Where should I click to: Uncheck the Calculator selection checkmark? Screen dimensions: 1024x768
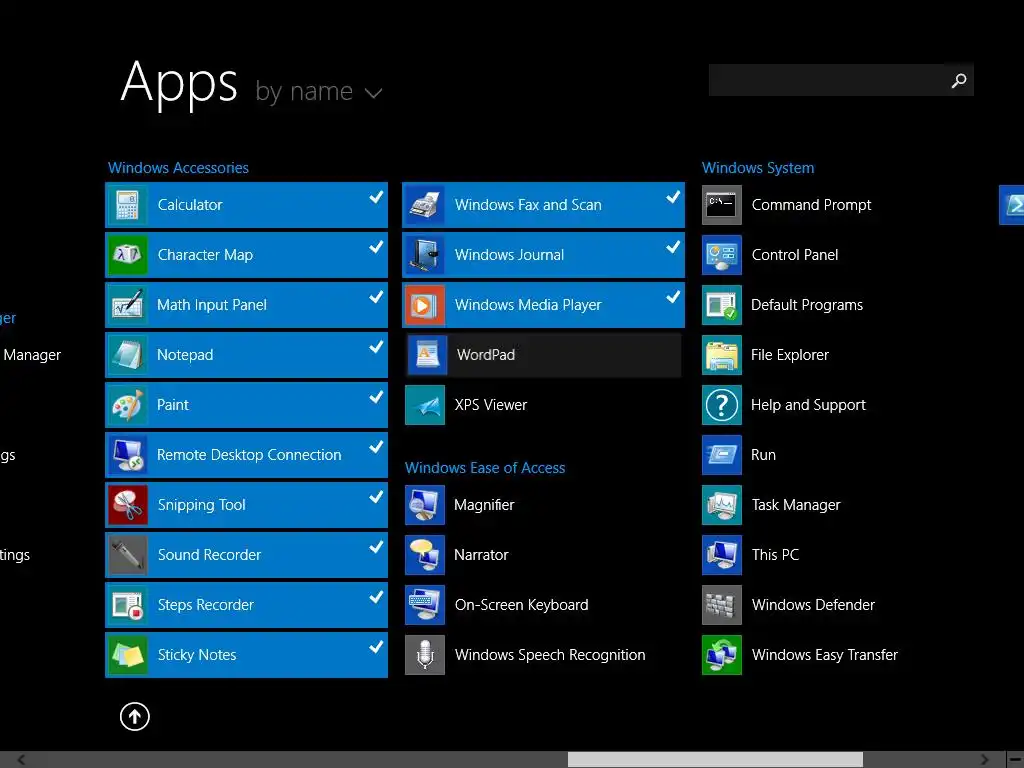click(x=376, y=197)
